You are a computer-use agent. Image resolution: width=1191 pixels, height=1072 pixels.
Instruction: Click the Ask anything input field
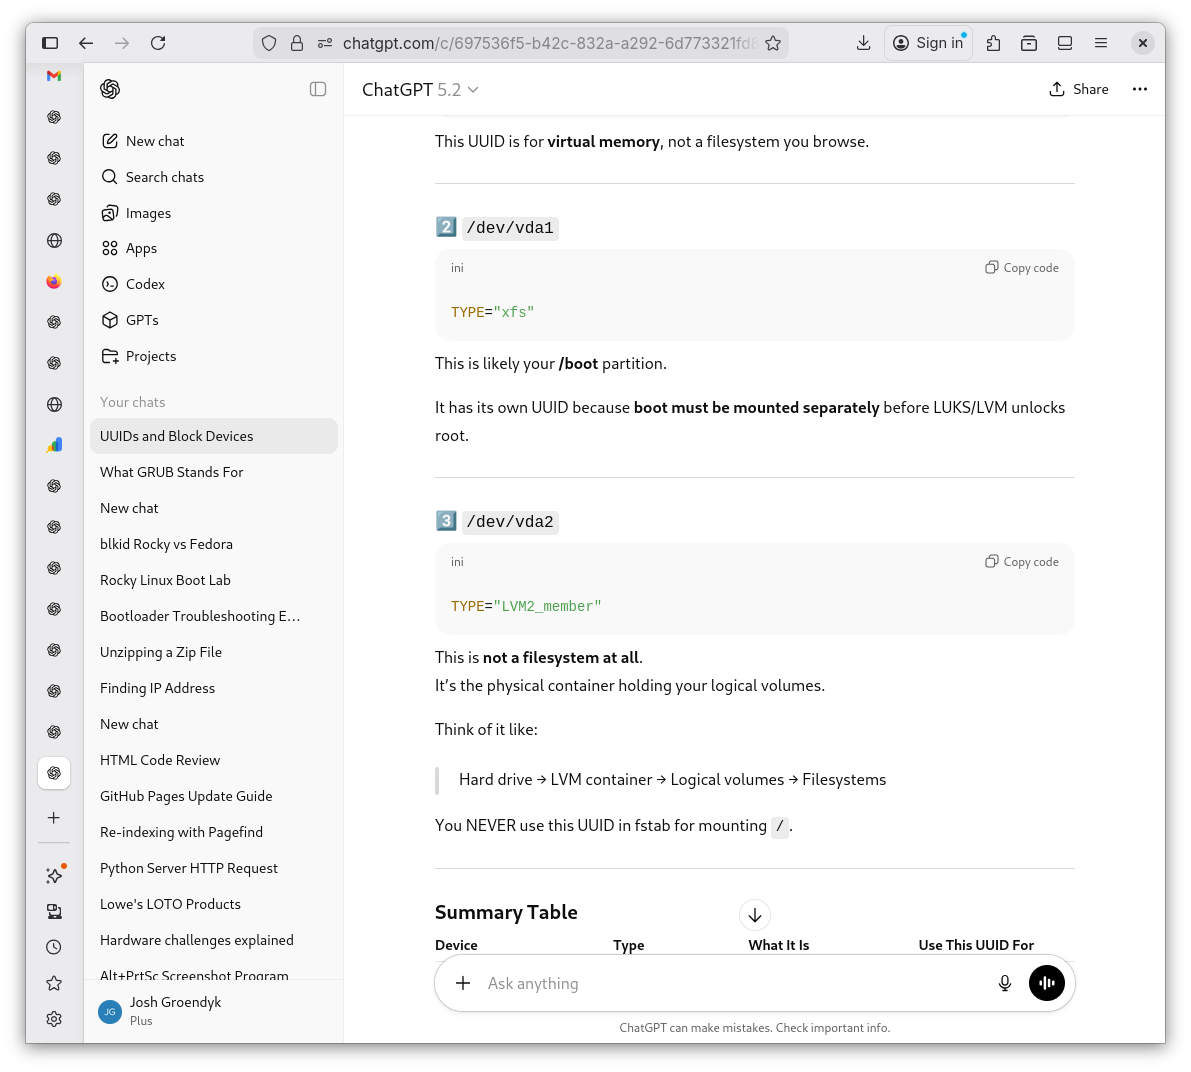coord(730,983)
